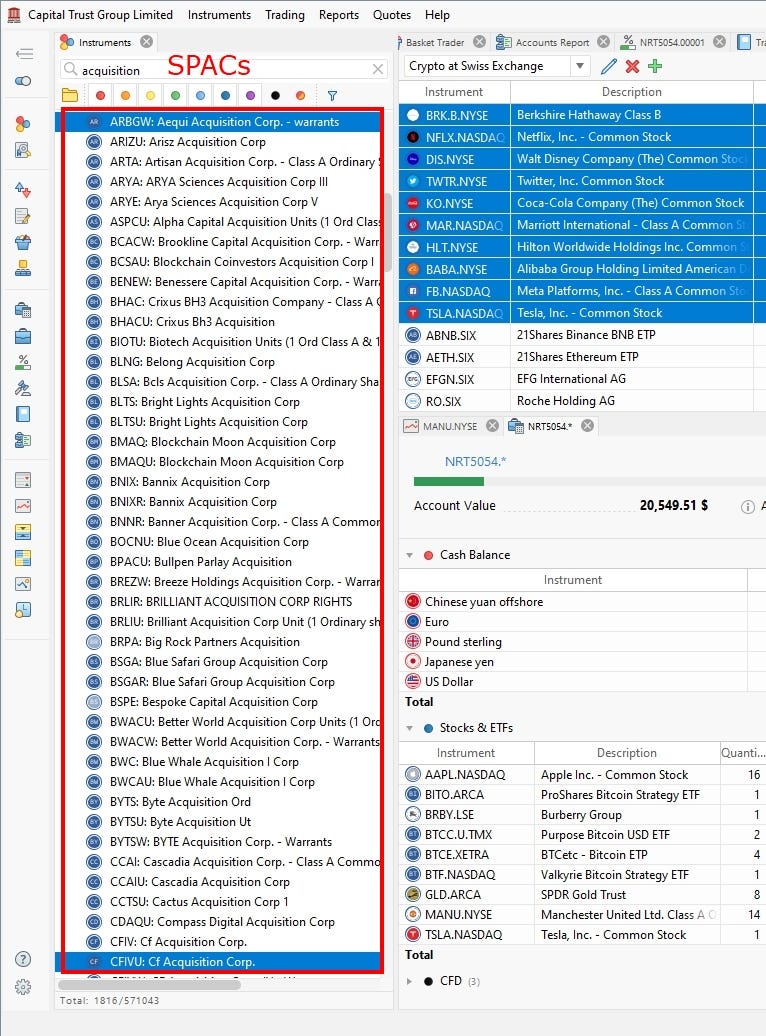Screen dimensions: 766x1036
Task: Open the Instruments panel from the sidebar colored-circles icon
Action: (x=23, y=124)
